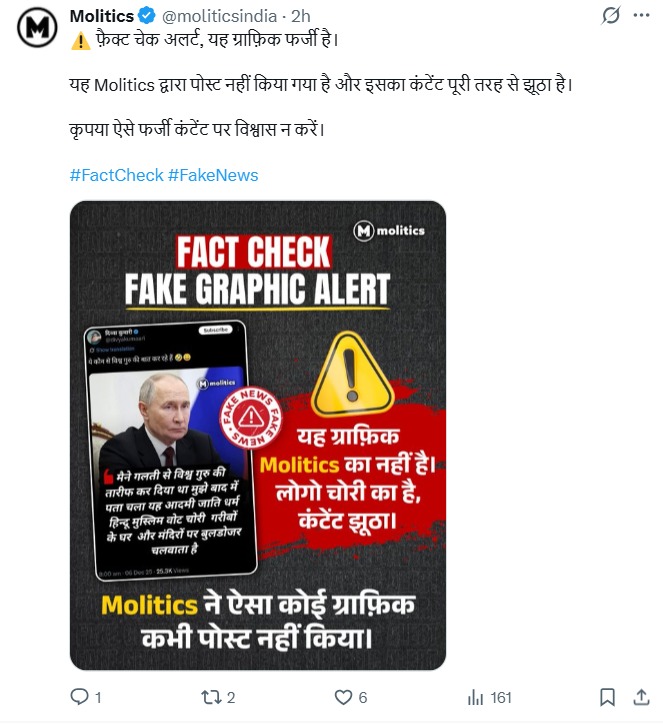Click the Molitics display name

102,16
